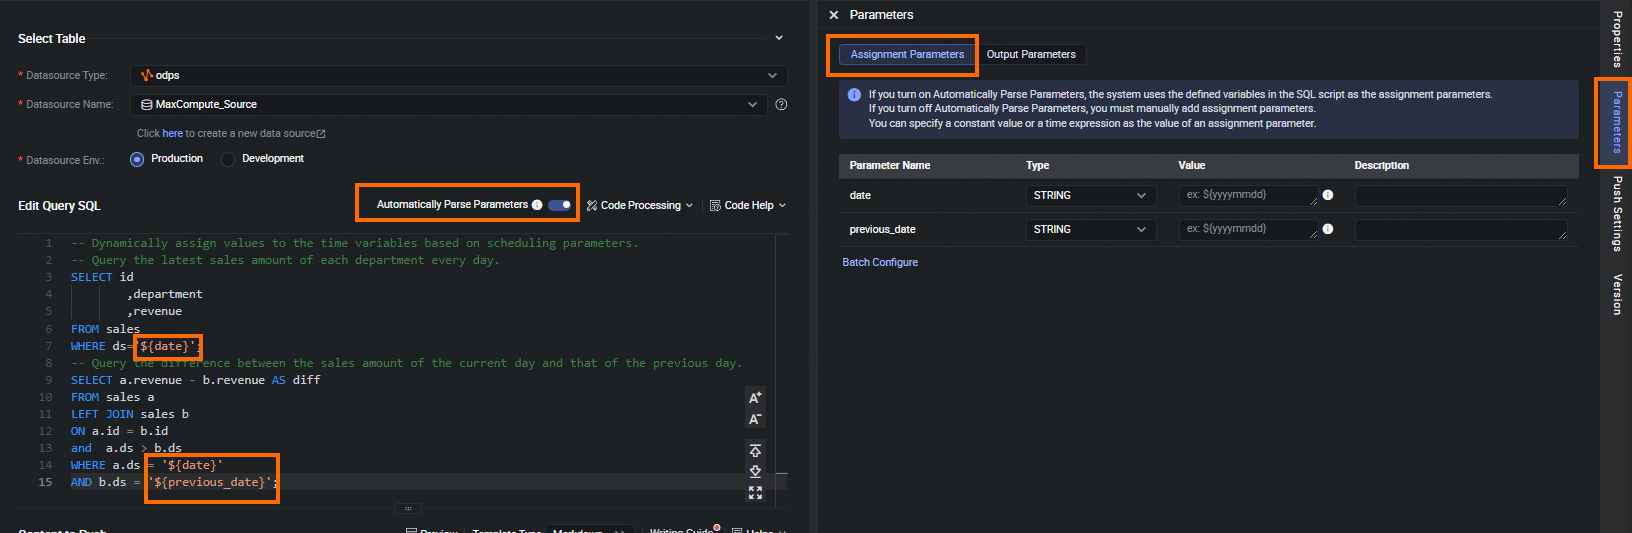Open Type dropdown for date parameter
1632x533 pixels.
[1091, 195]
